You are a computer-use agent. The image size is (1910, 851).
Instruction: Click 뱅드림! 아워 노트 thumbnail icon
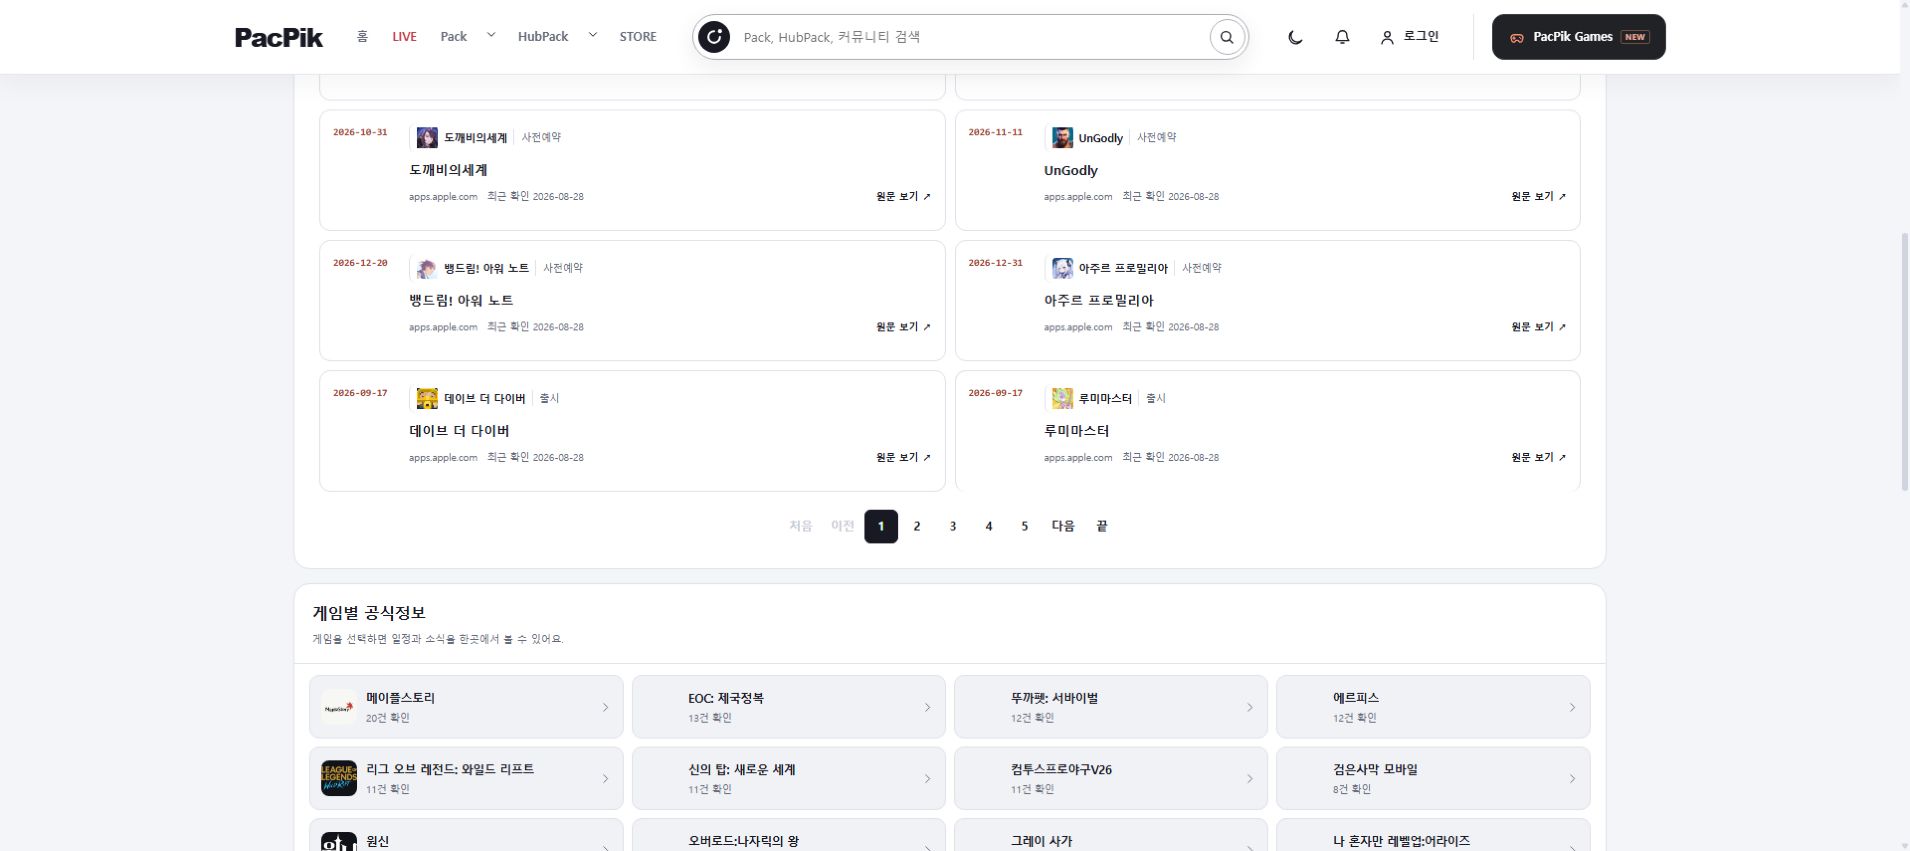tap(427, 268)
